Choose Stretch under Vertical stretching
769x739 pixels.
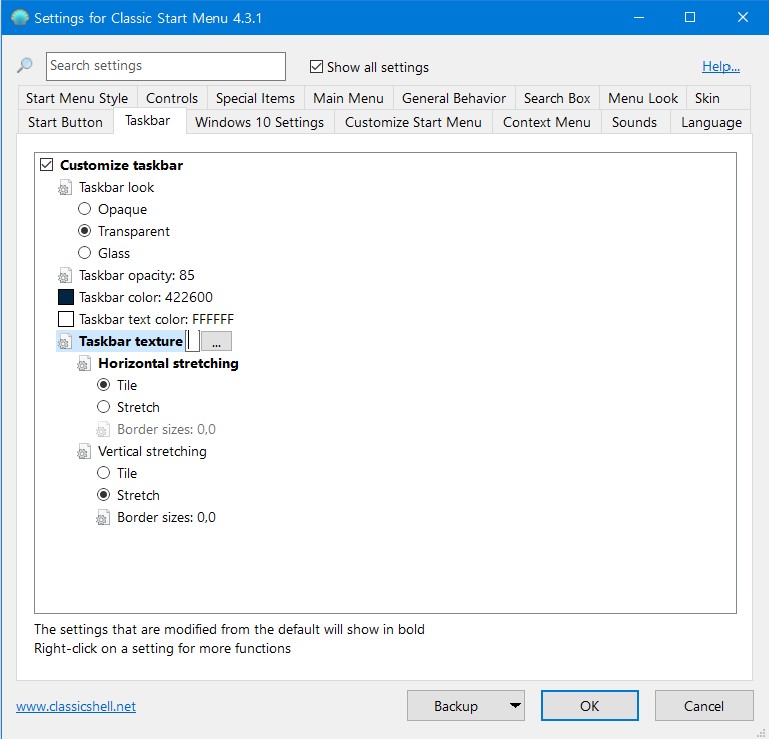tap(103, 495)
